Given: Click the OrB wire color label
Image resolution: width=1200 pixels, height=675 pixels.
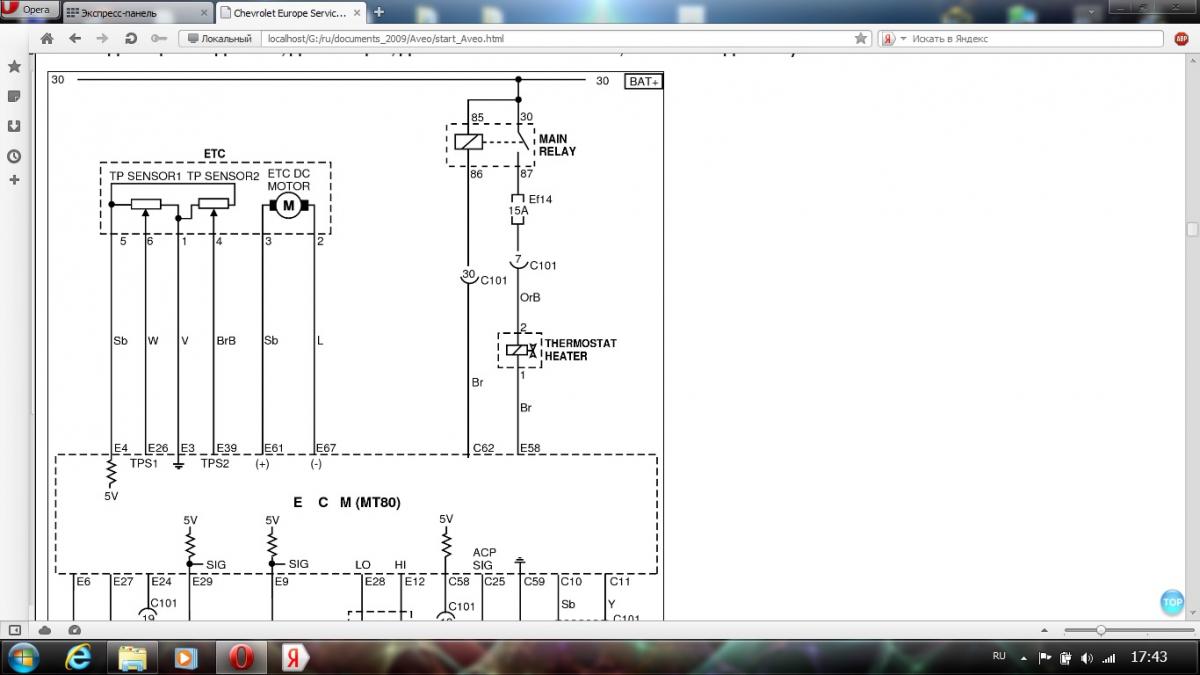Looking at the screenshot, I should tap(531, 297).
